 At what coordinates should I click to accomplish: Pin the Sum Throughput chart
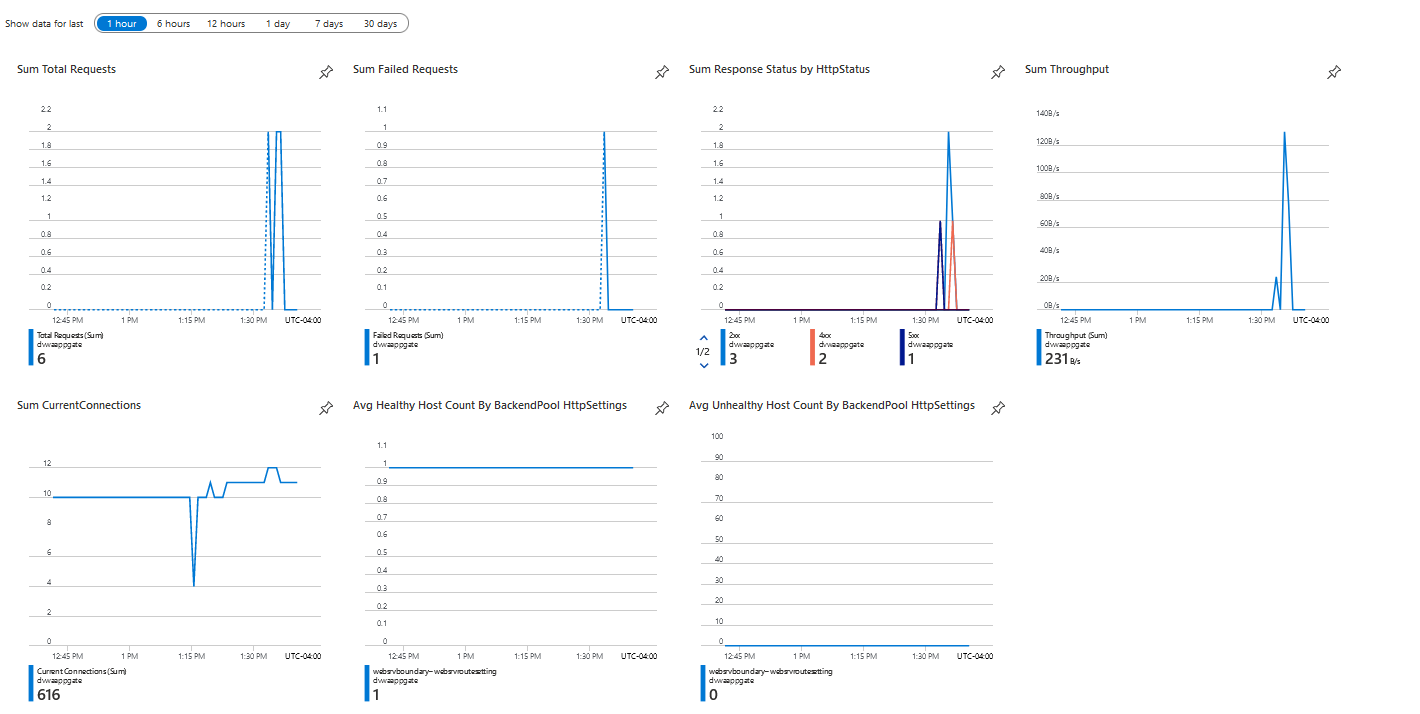click(1333, 72)
